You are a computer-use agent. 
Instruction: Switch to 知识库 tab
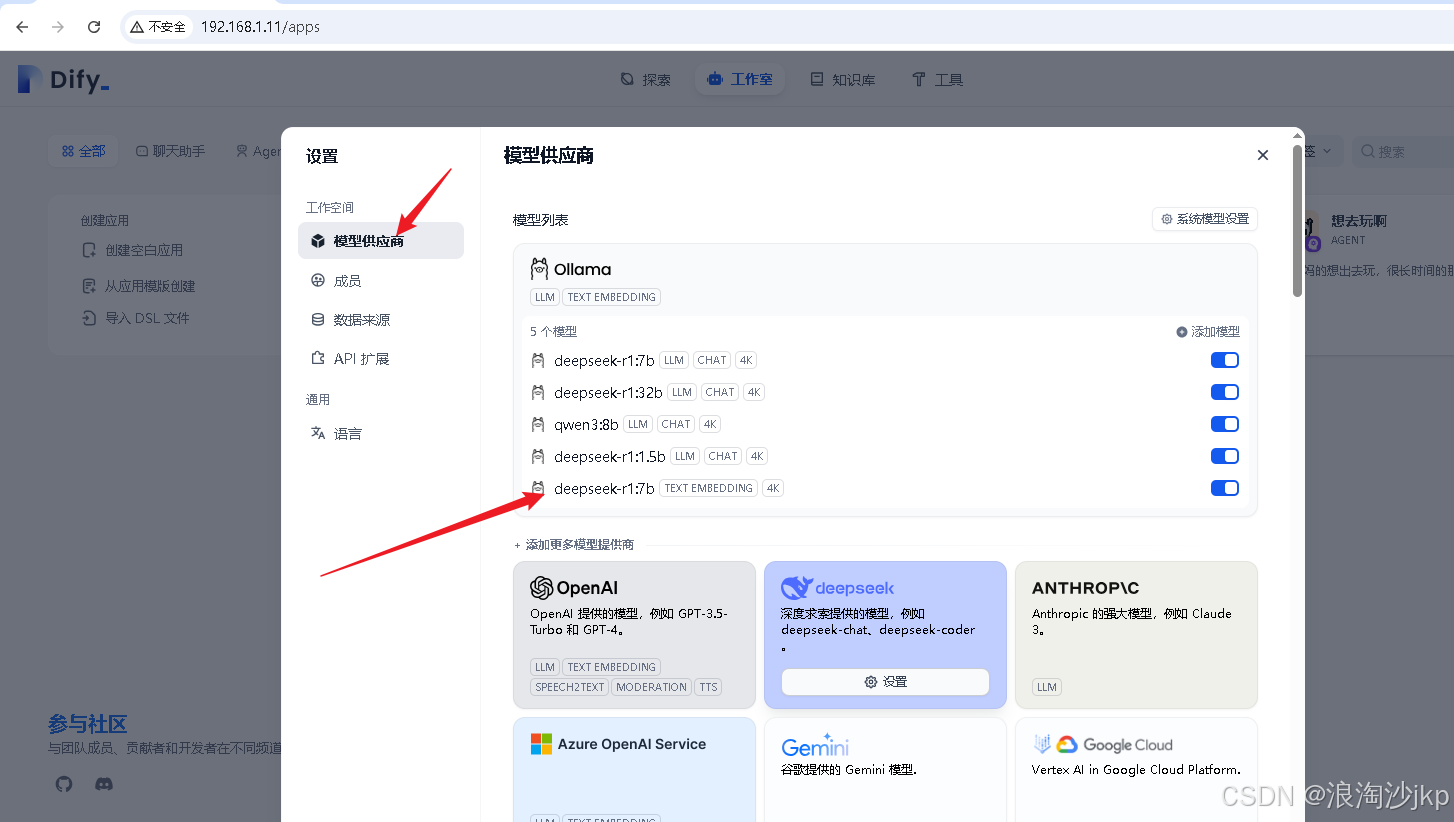click(843, 79)
